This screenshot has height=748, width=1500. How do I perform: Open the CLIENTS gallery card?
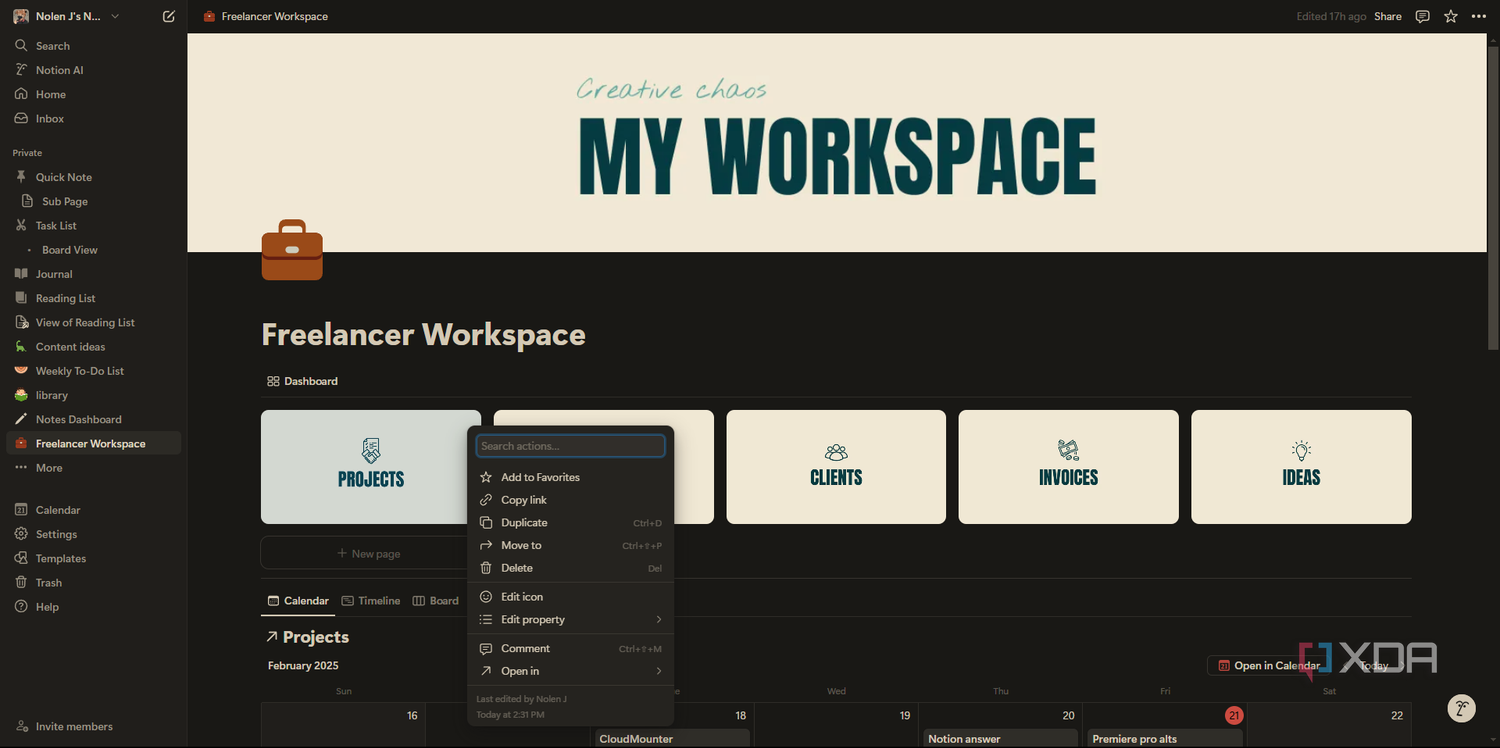pos(836,467)
